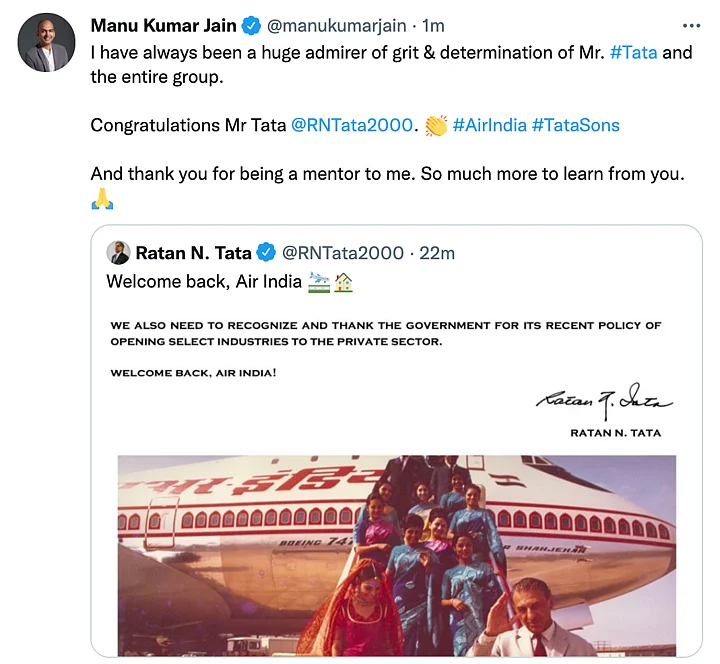
Task: Visit the @RNTata2000 mention in tweet text
Action: 351,125
